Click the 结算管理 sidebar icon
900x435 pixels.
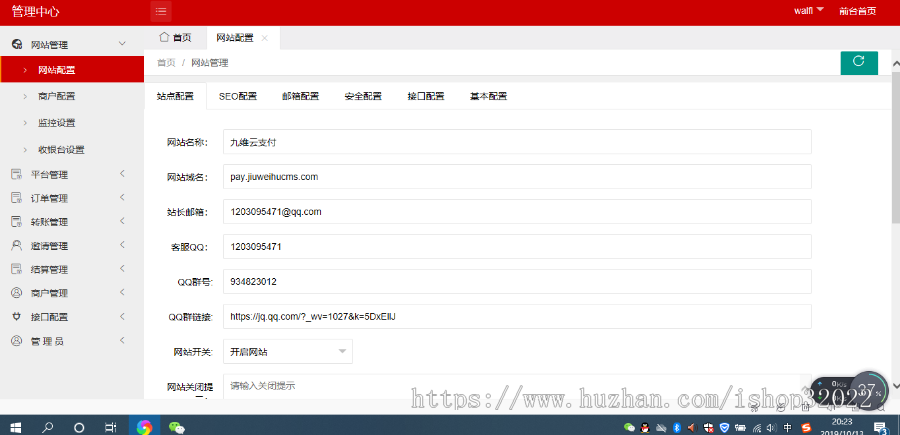pyautogui.click(x=17, y=269)
